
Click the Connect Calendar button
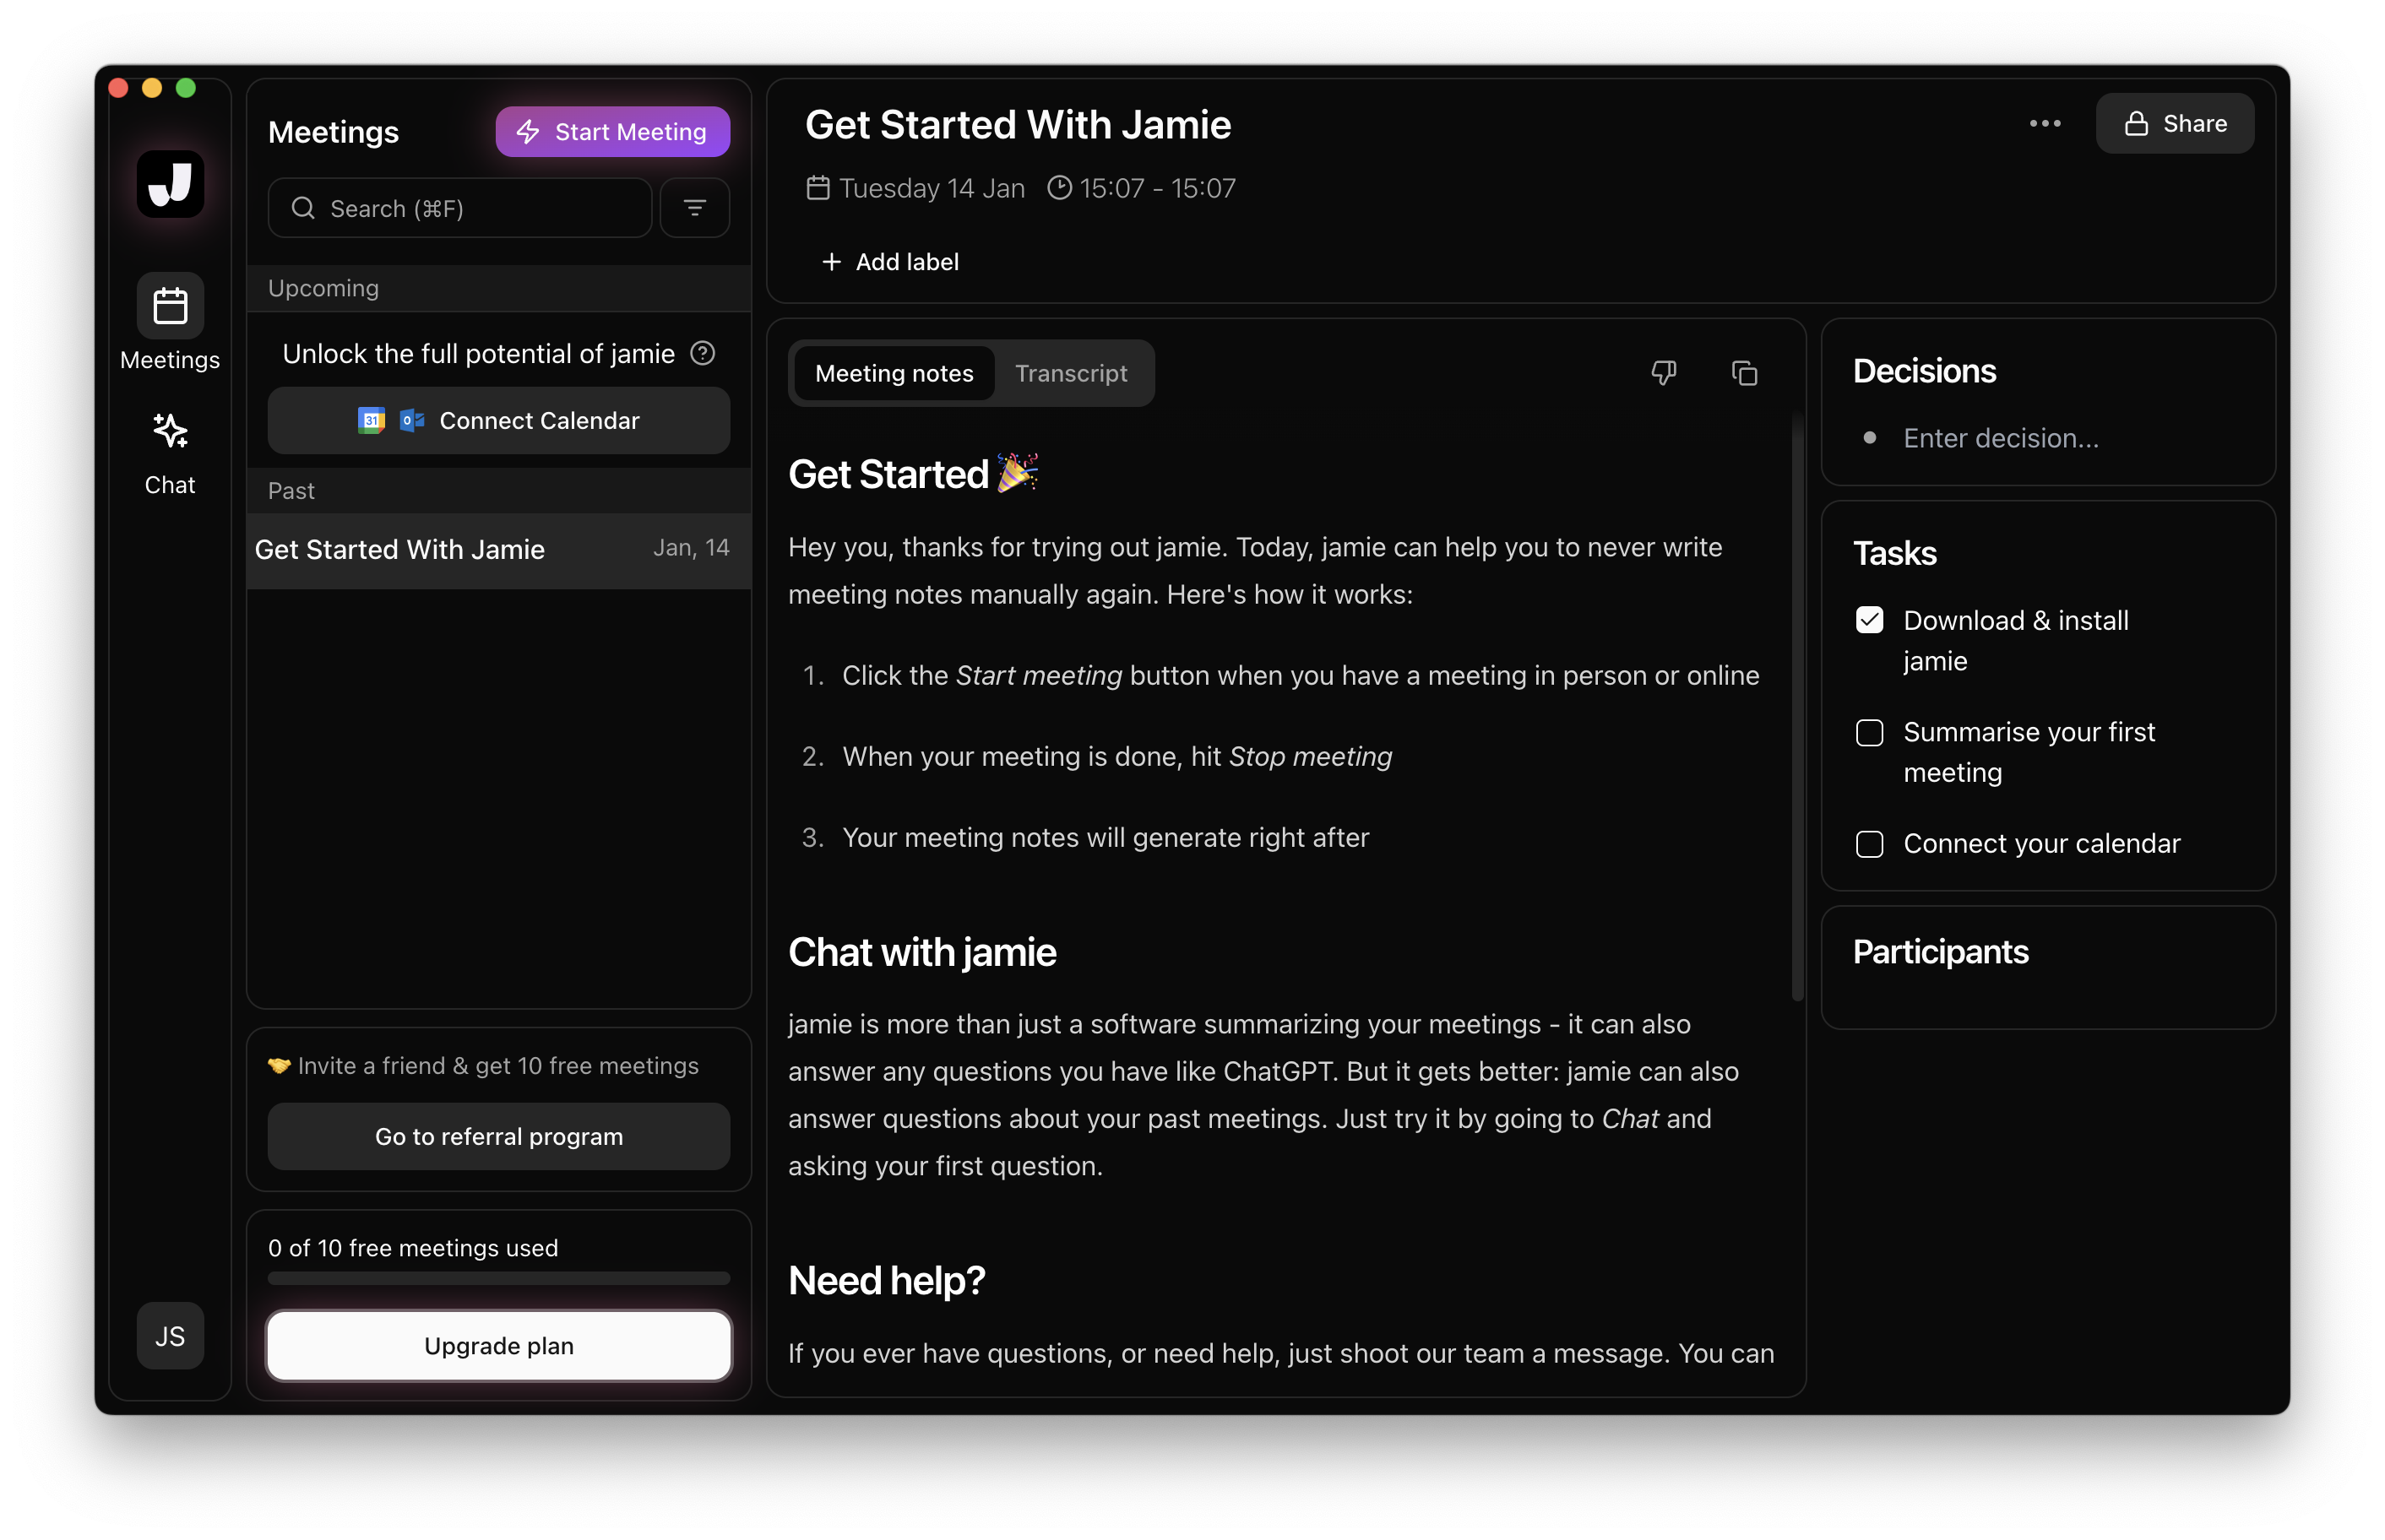[498, 420]
